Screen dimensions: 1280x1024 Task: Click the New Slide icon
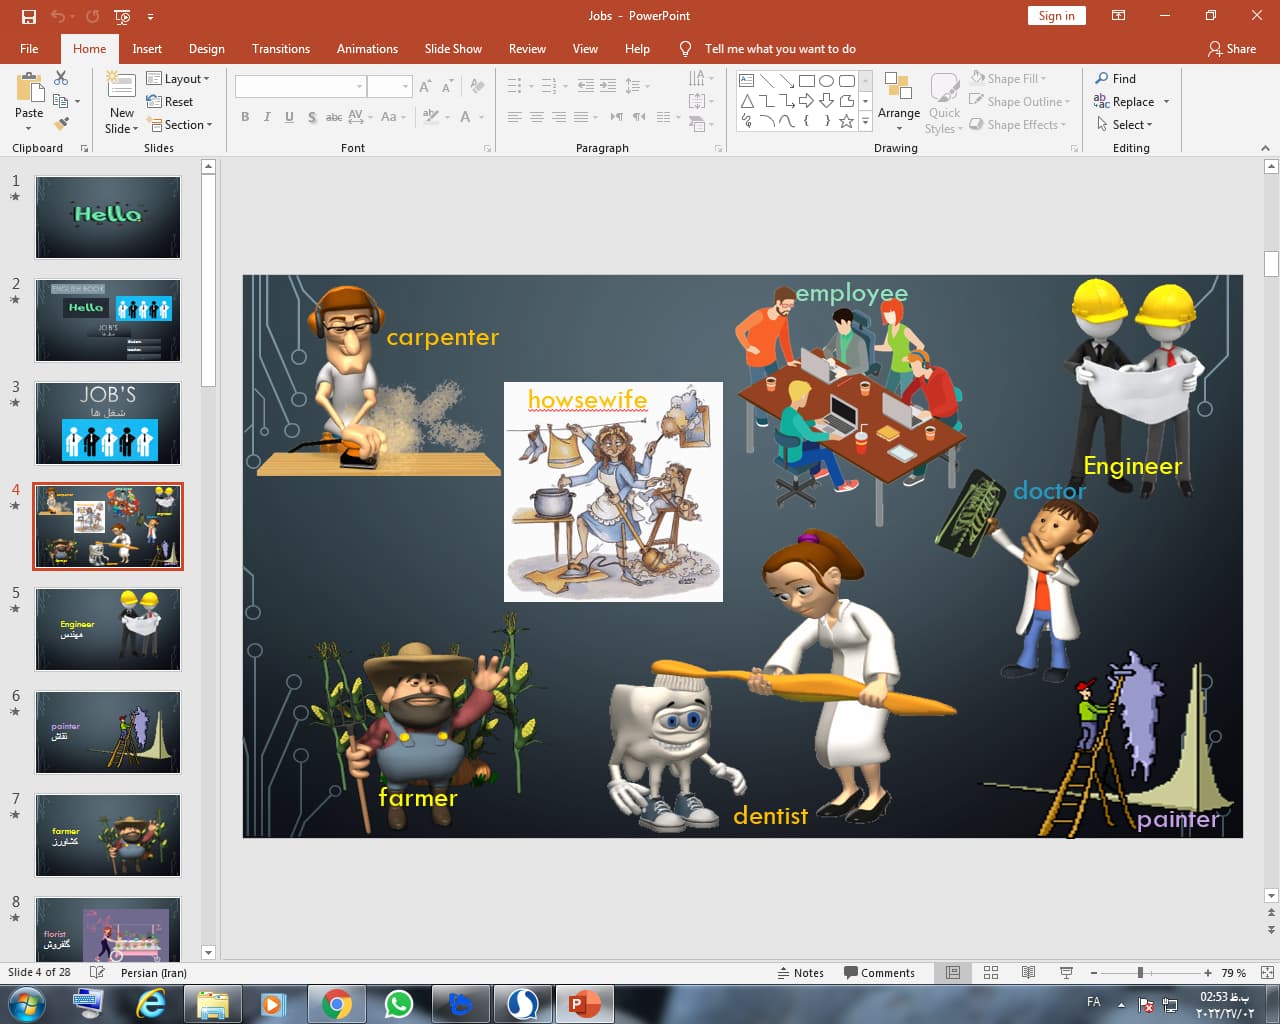click(x=121, y=88)
